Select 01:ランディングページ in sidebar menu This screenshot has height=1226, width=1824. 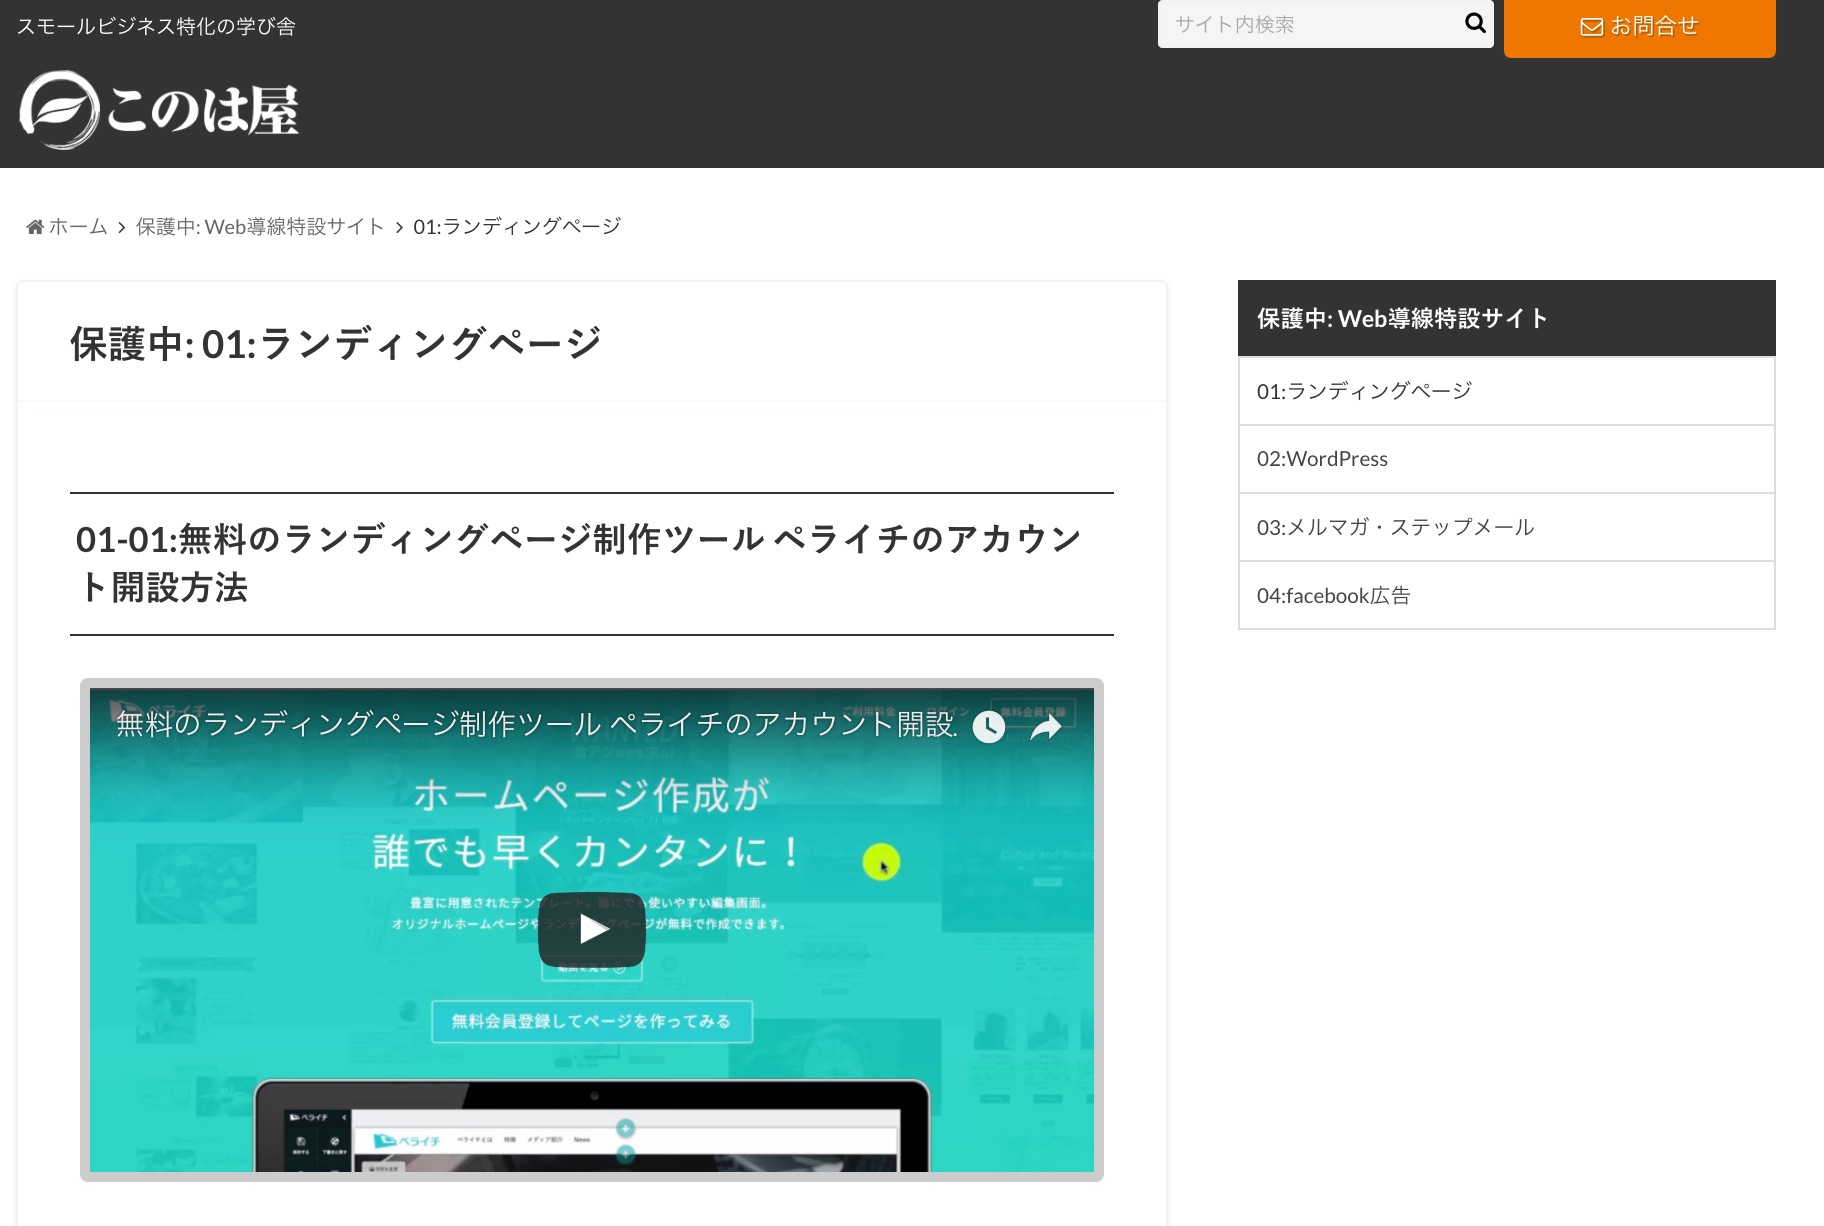coord(1506,391)
